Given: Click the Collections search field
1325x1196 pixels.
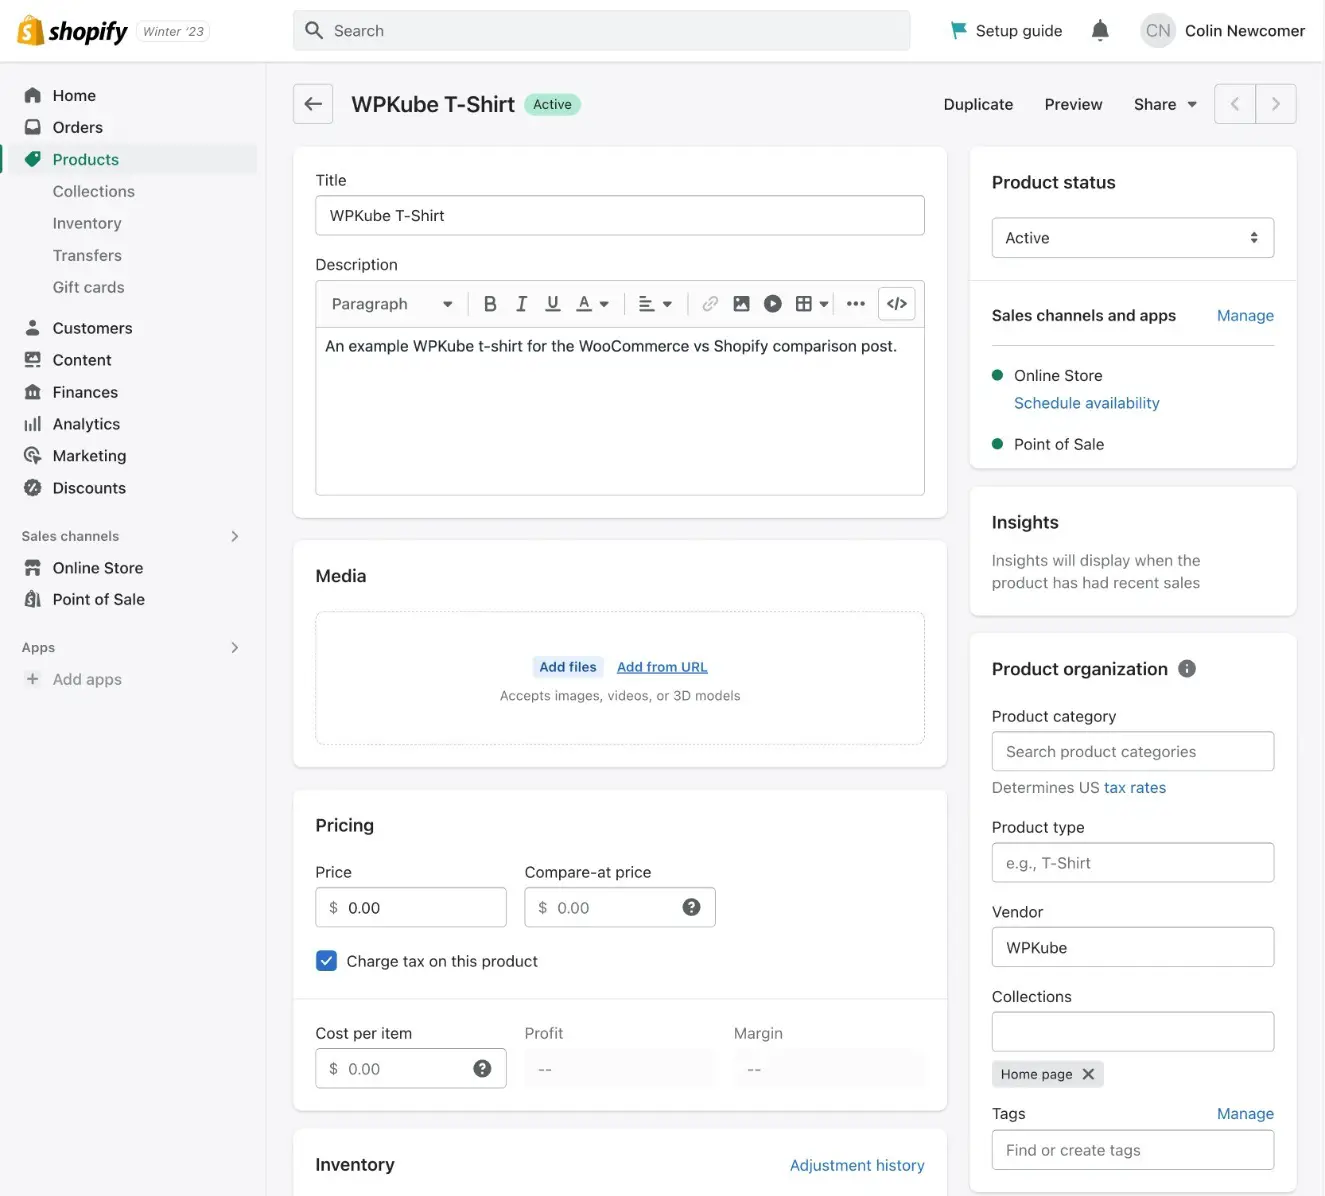Looking at the screenshot, I should point(1133,1031).
